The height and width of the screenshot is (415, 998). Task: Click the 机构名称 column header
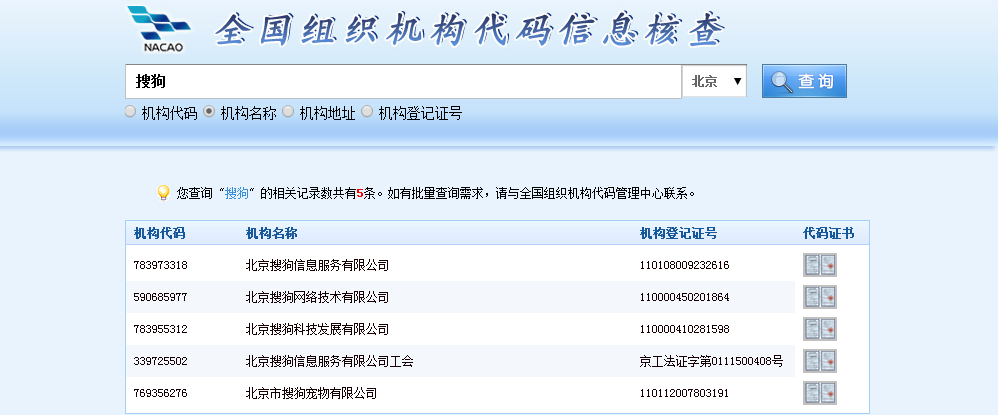271,234
